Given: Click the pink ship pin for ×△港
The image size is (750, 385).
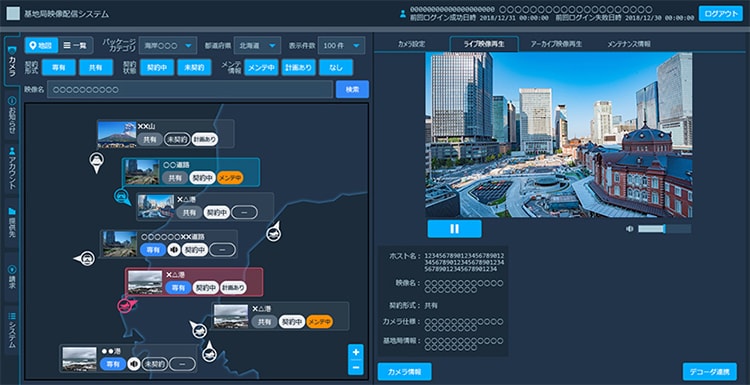Looking at the screenshot, I should click(126, 306).
